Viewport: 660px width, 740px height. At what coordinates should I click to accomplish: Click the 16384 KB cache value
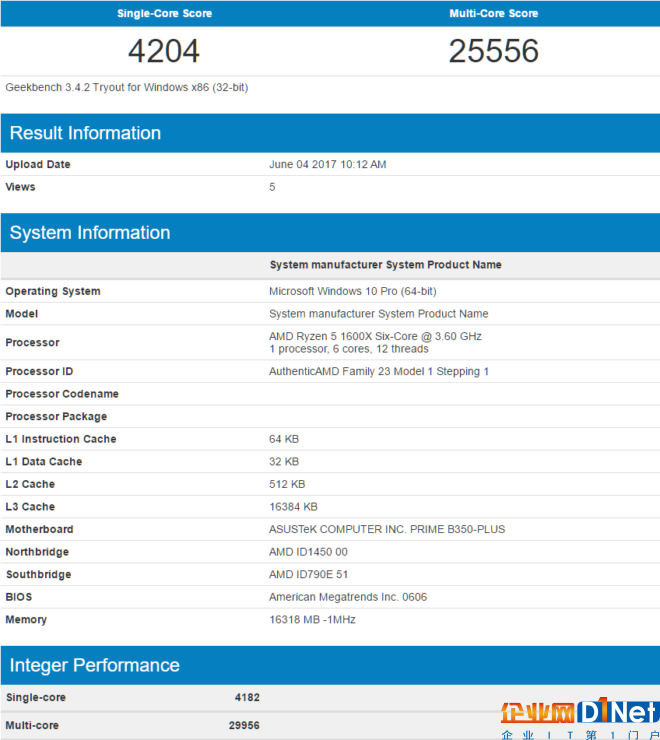tap(293, 507)
